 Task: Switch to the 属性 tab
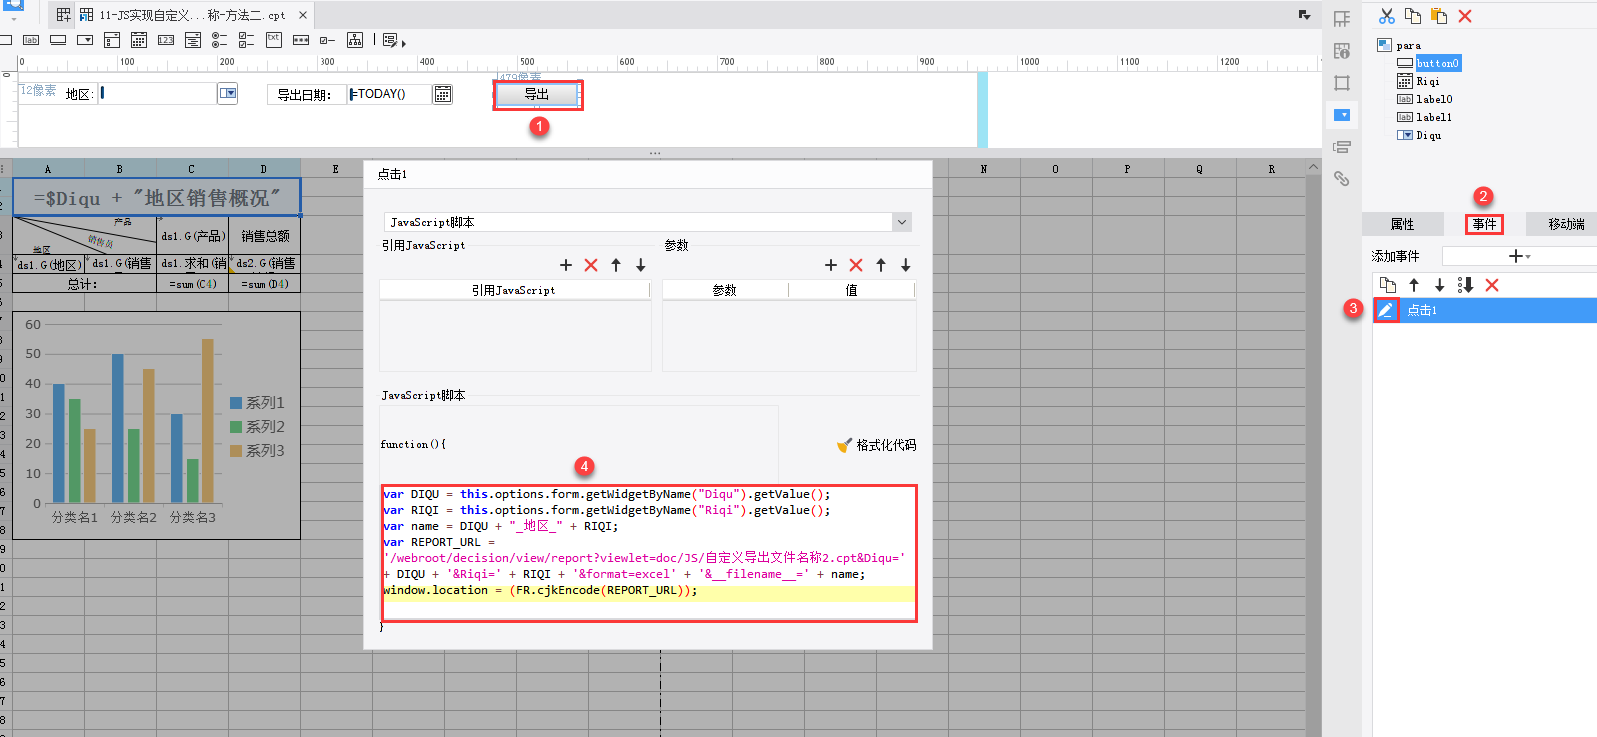[x=1403, y=224]
